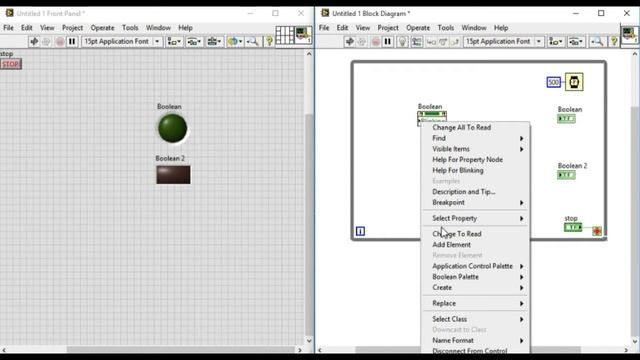Expand Application Control Palette submenu
The image size is (640, 360).
click(x=476, y=266)
